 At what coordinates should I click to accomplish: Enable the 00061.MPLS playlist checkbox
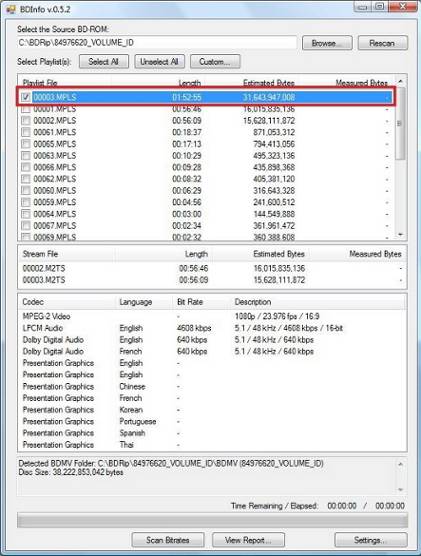click(26, 132)
